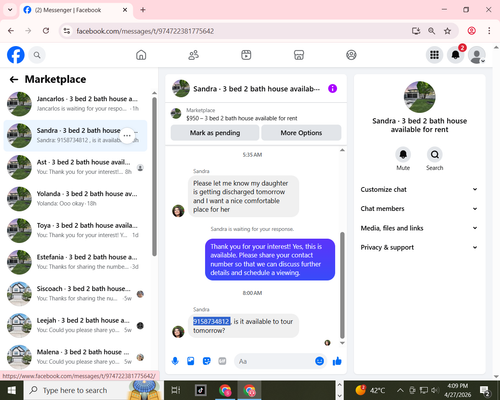The height and width of the screenshot is (400, 500).
Task: Close the Messenger | Facebook tab
Action: click(125, 10)
